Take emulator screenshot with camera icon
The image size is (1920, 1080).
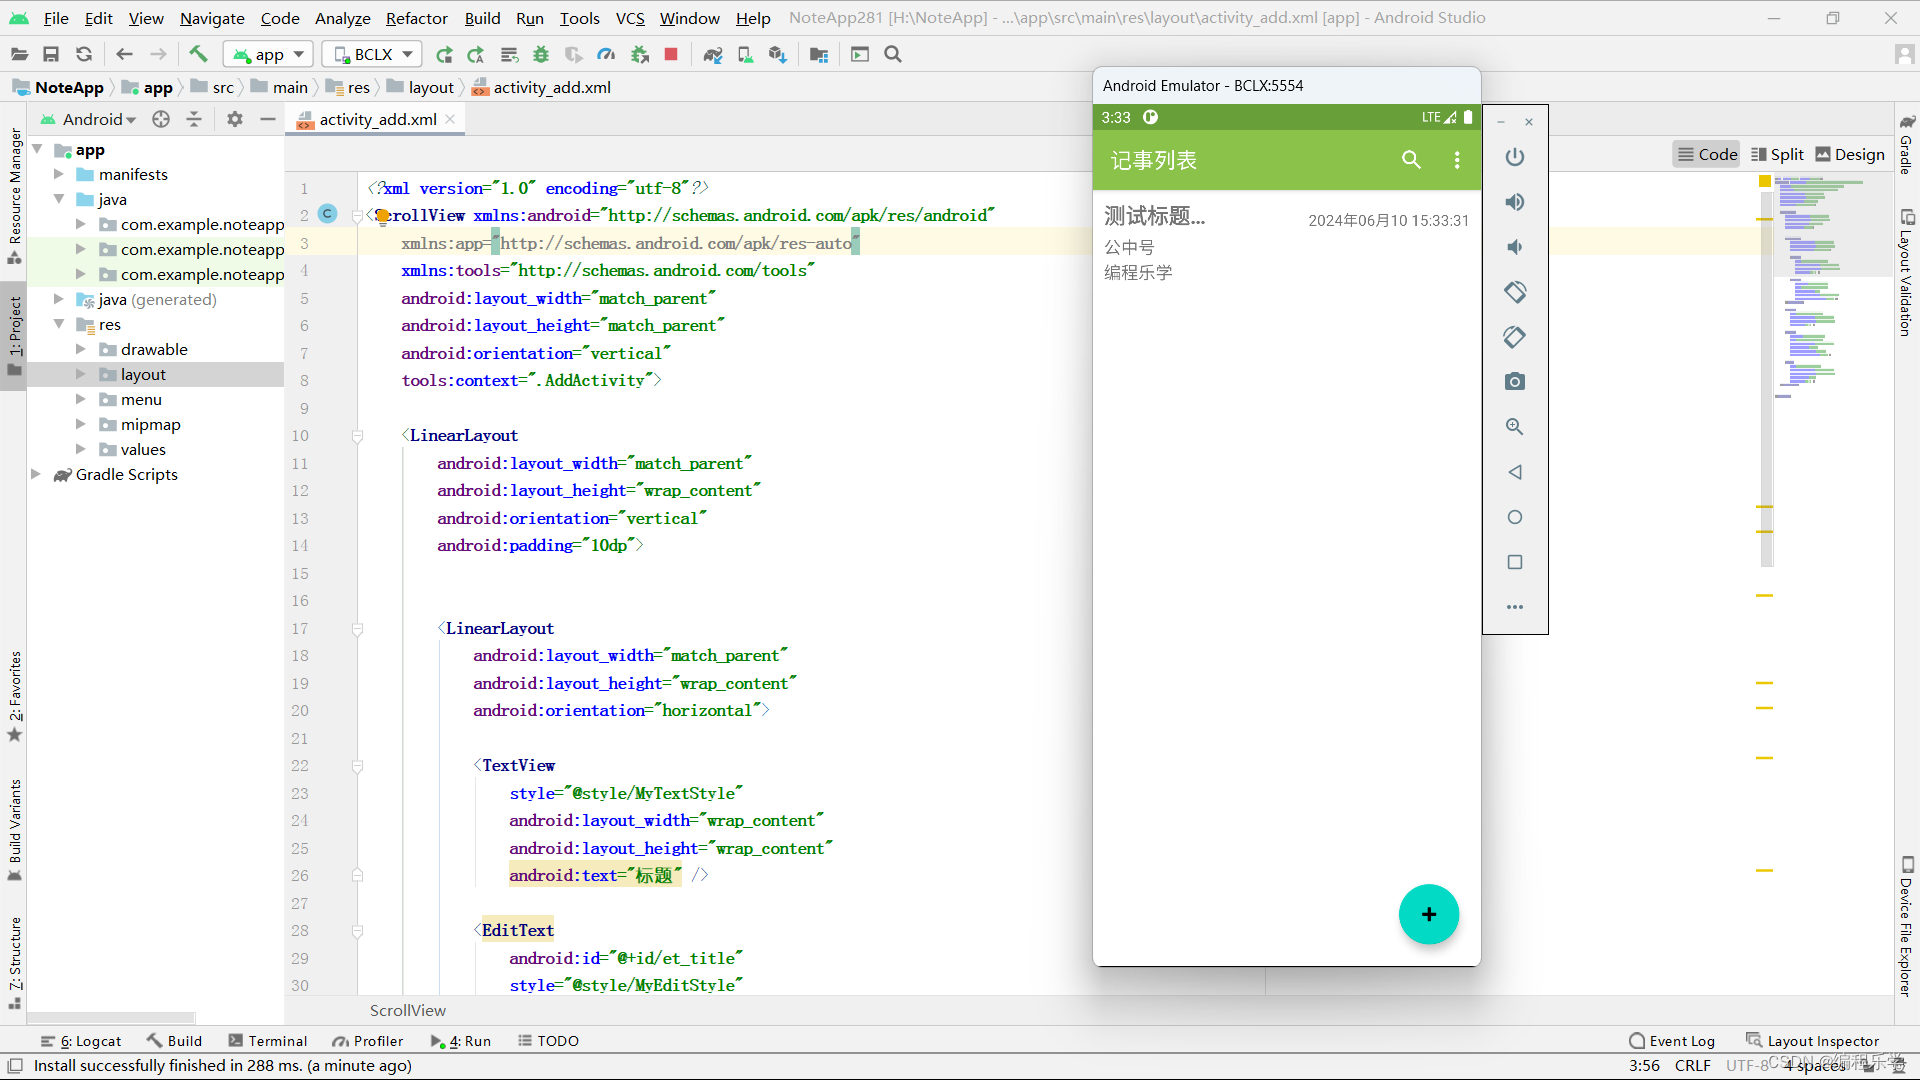click(x=1515, y=381)
